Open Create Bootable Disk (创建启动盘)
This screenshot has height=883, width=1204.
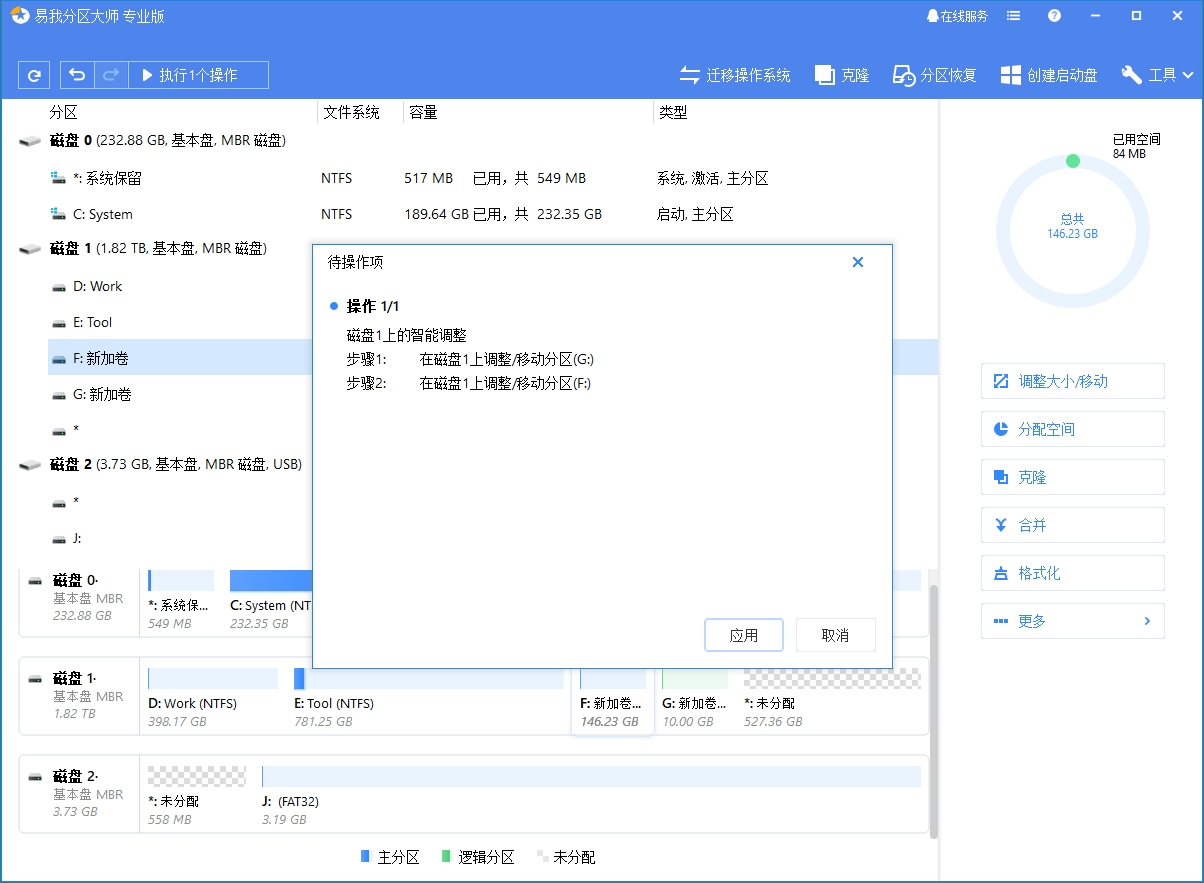[1049, 75]
